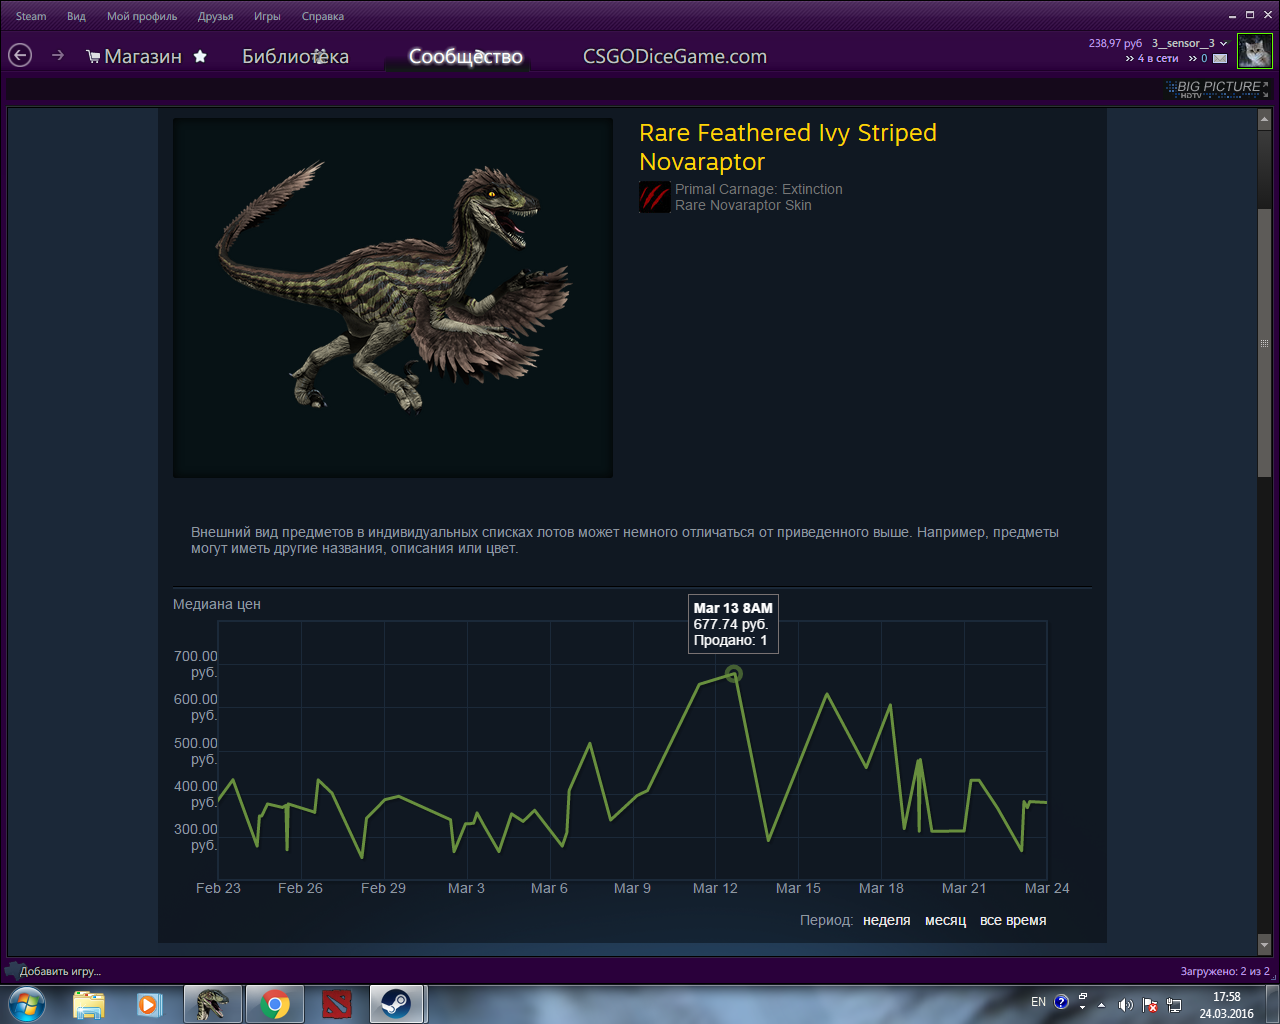Switch to the dinosaur game taskbar icon
The image size is (1280, 1024).
(212, 1004)
